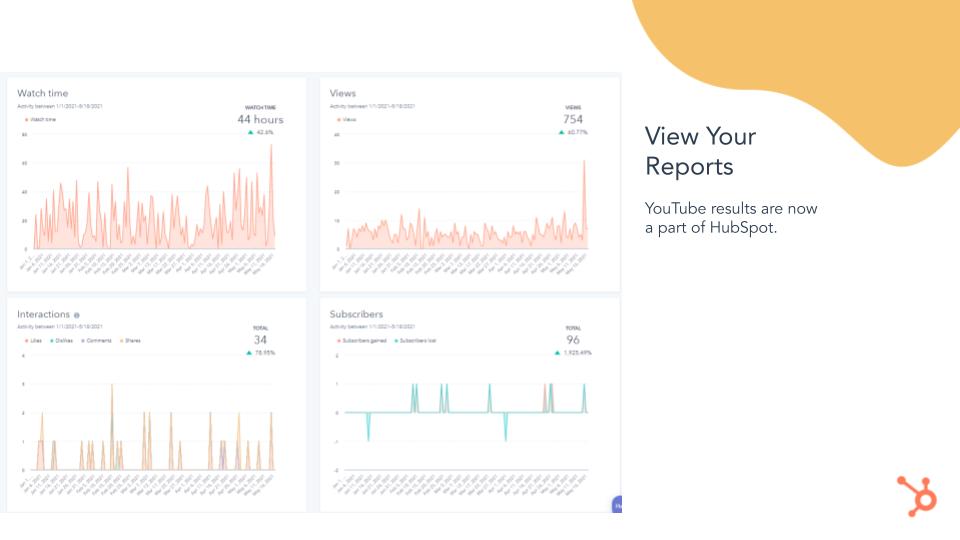Toggle the Shares legend series

coord(130,340)
